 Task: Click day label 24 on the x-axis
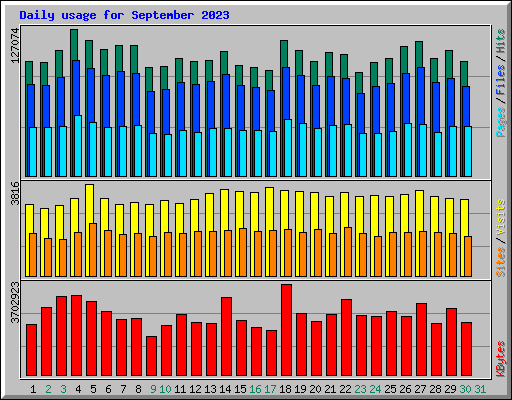click(375, 389)
